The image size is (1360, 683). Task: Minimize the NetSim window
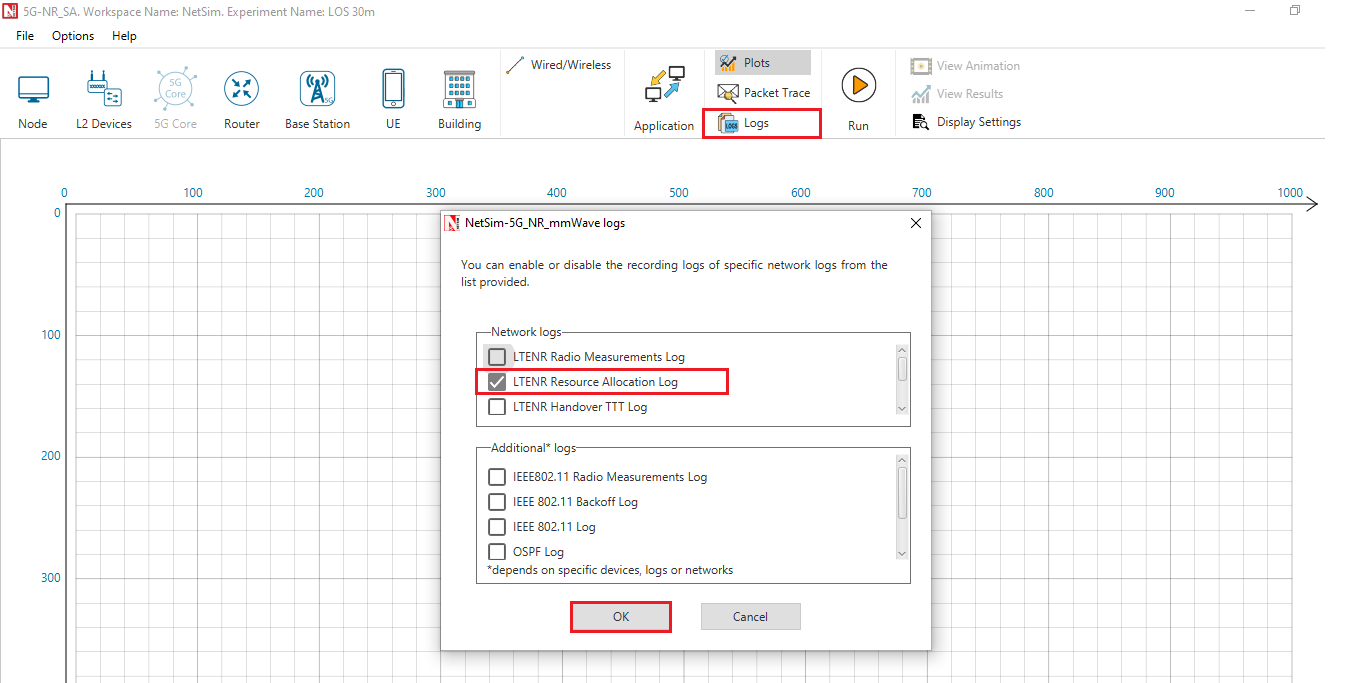(1250, 11)
